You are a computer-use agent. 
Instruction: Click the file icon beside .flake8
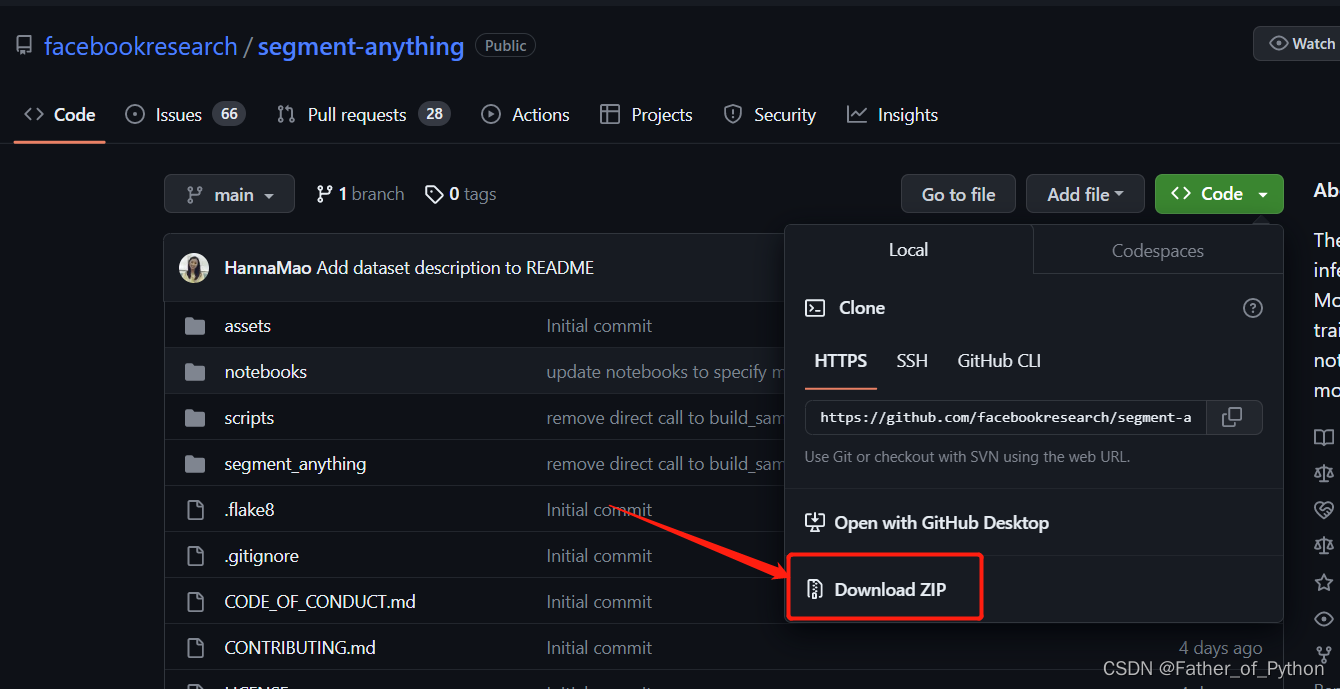point(195,510)
